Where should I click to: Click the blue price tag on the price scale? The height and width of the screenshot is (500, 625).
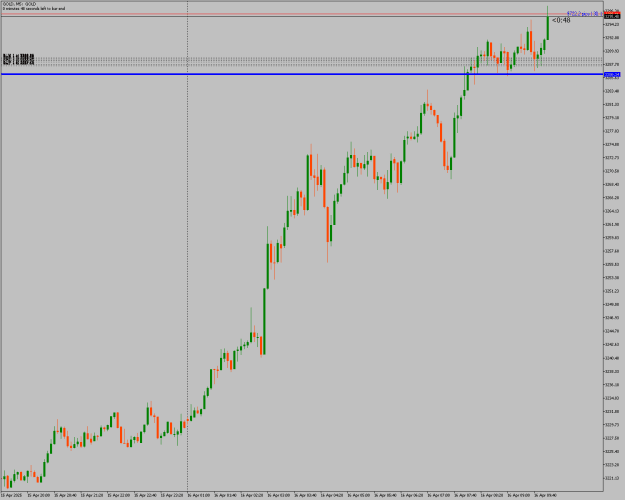pyautogui.click(x=612, y=75)
